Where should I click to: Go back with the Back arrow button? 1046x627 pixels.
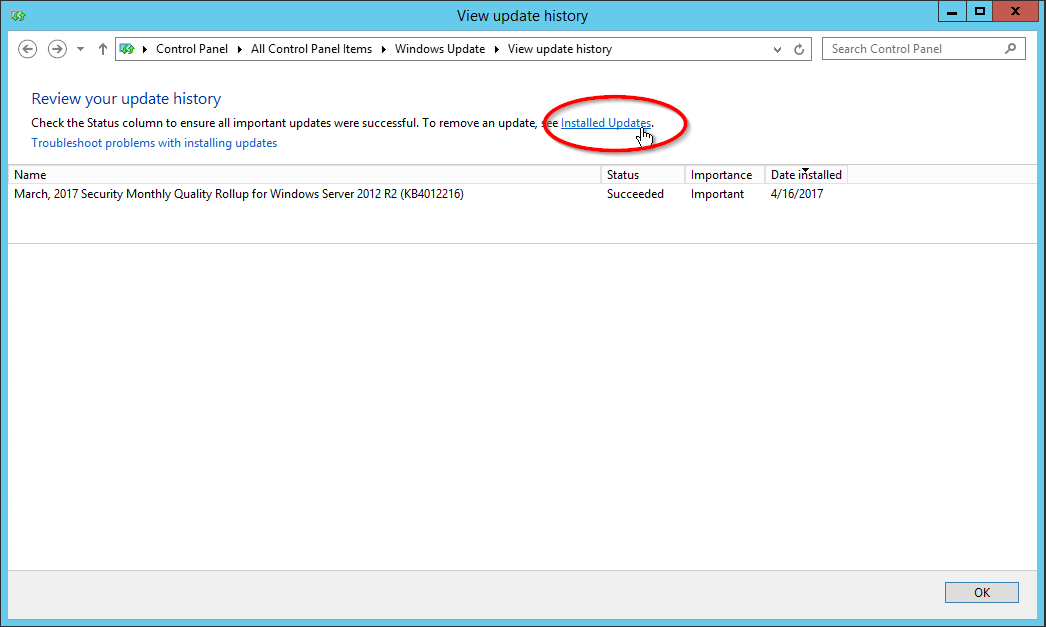(27, 49)
